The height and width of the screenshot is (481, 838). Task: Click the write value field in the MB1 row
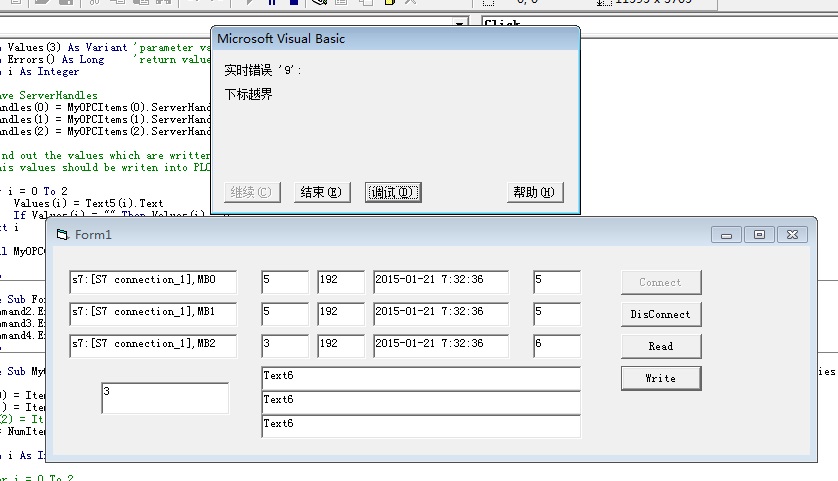557,314
